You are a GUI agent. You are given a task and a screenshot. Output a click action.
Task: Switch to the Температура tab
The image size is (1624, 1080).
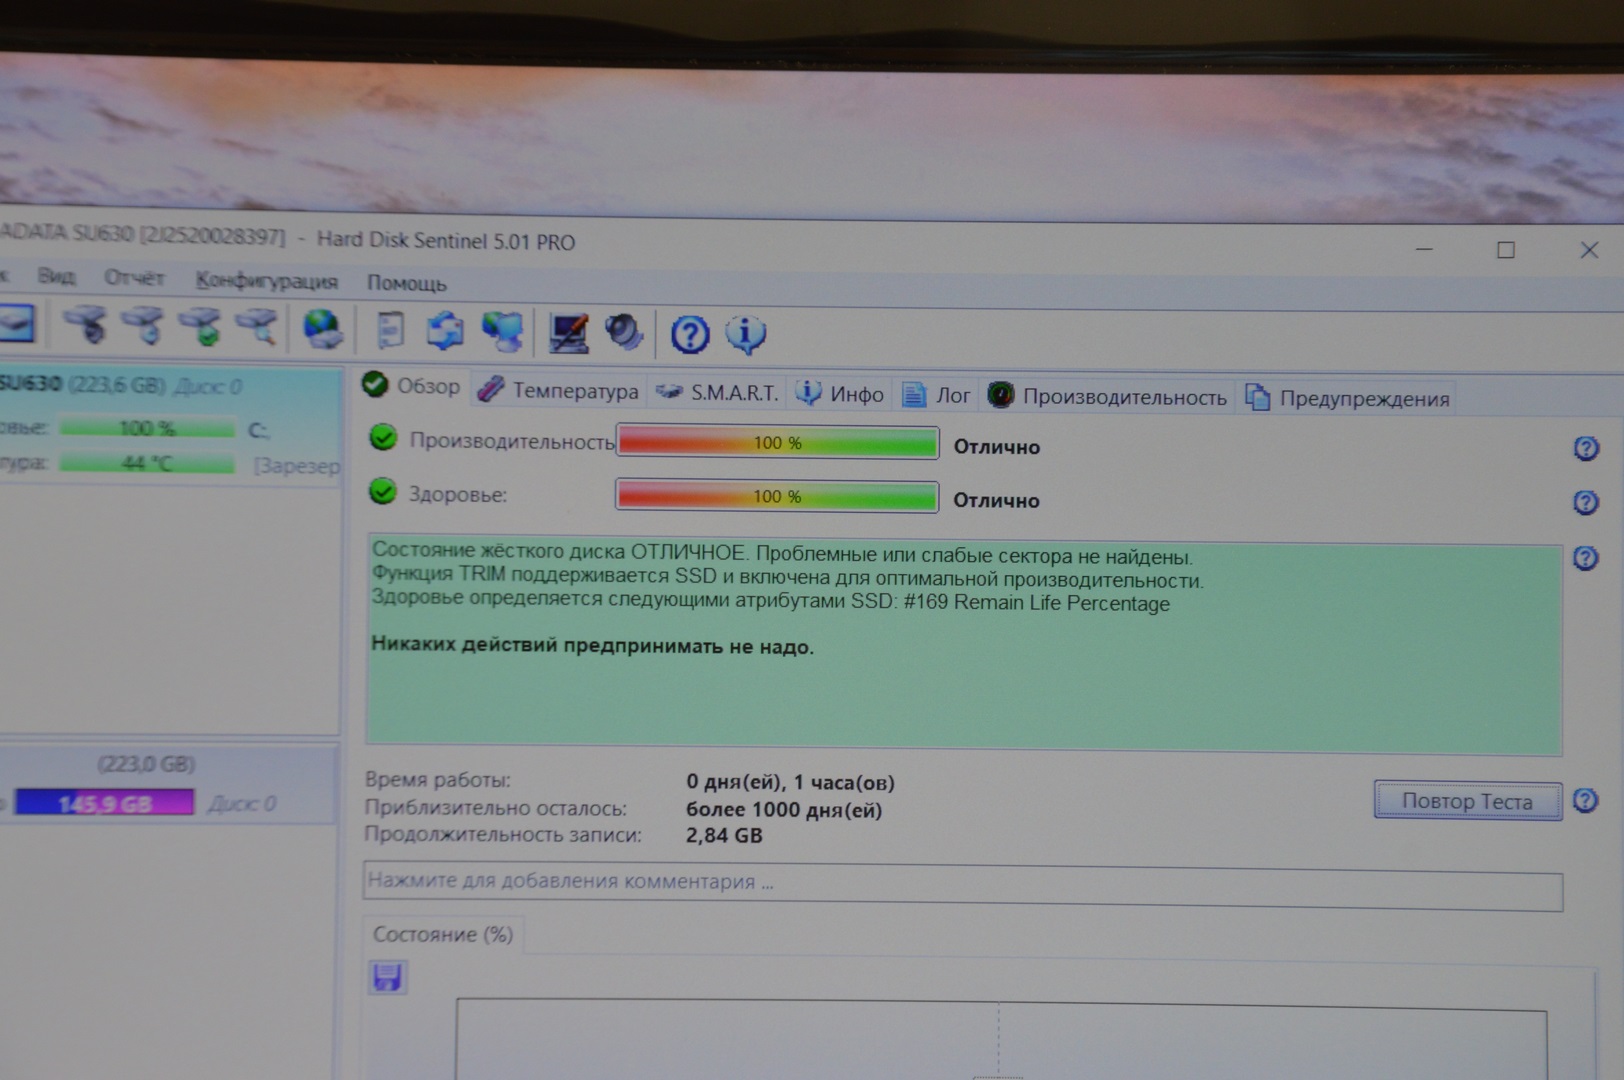559,391
